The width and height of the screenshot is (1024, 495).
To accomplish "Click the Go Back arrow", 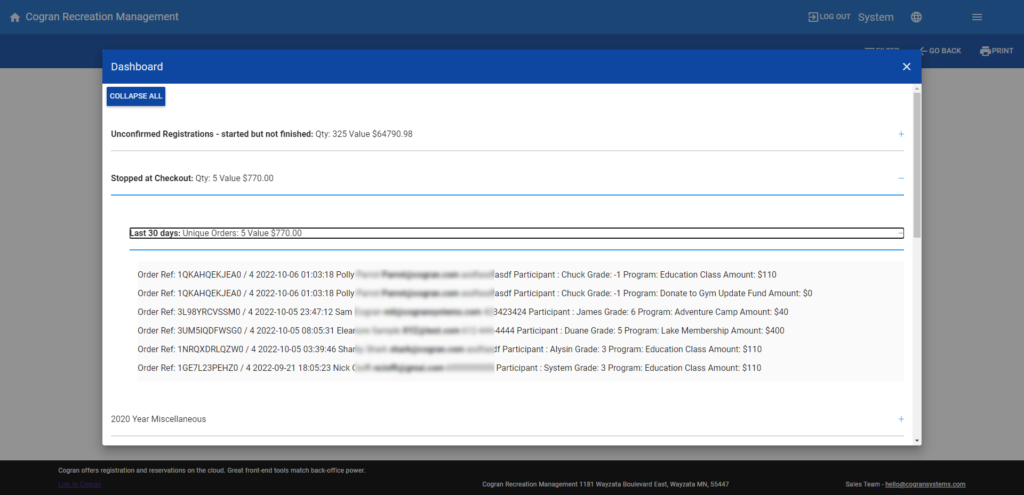I will tap(923, 51).
